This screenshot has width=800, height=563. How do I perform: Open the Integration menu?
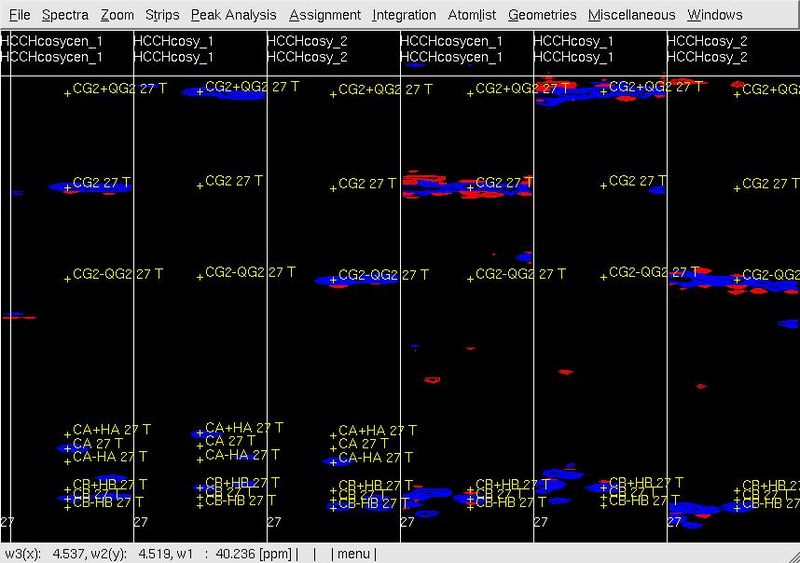(x=404, y=15)
